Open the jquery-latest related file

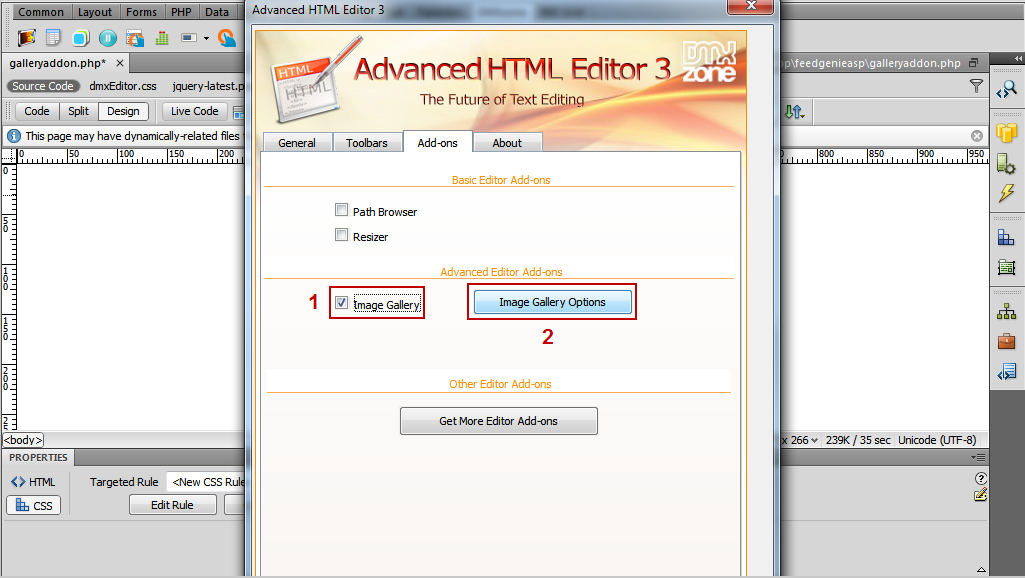coord(208,86)
